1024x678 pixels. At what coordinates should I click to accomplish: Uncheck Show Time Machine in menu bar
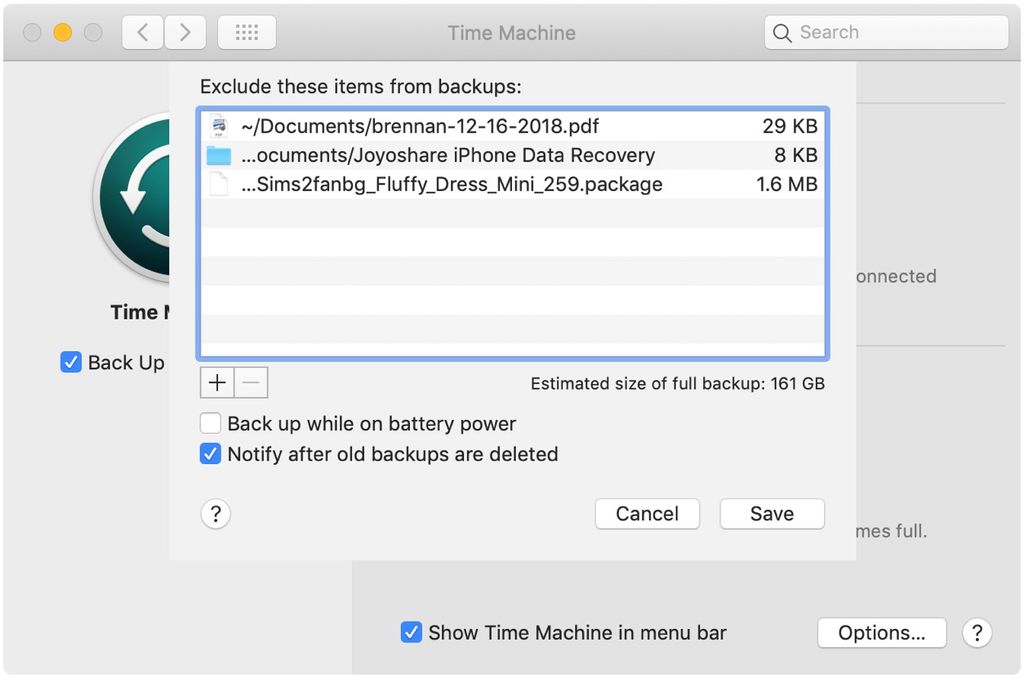pyautogui.click(x=411, y=632)
